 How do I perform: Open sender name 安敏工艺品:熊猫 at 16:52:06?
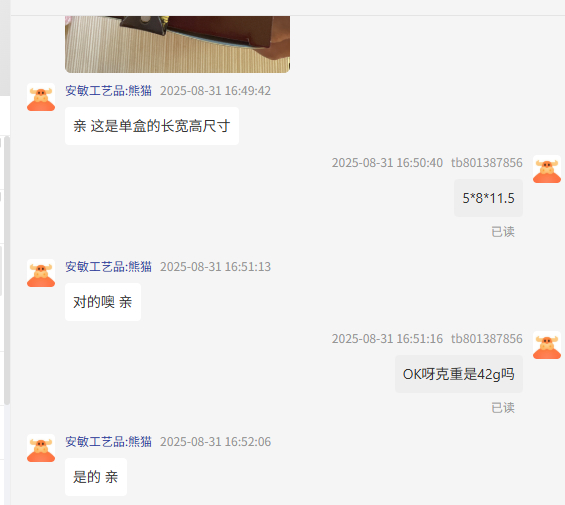coord(108,442)
